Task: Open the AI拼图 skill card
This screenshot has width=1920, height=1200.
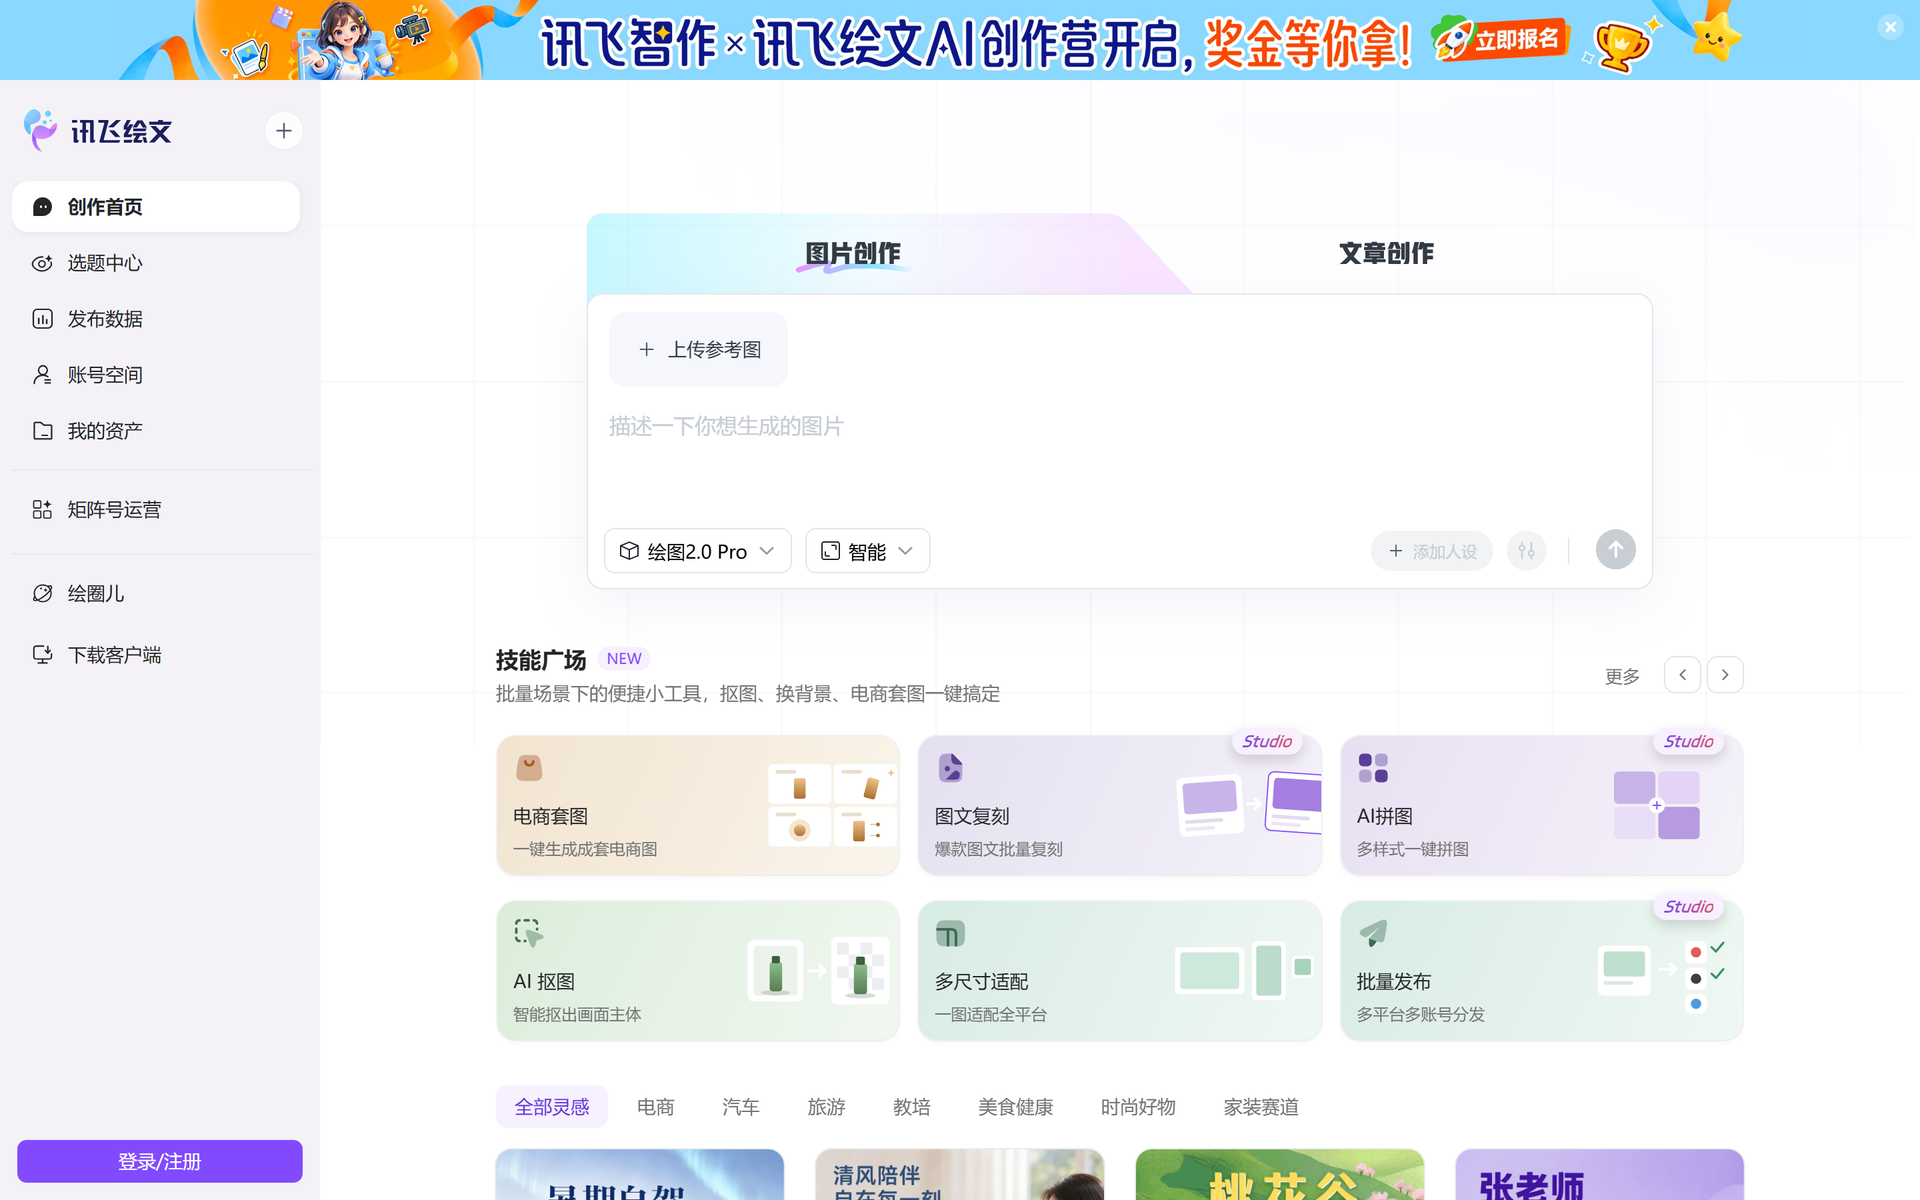Action: 1542,806
